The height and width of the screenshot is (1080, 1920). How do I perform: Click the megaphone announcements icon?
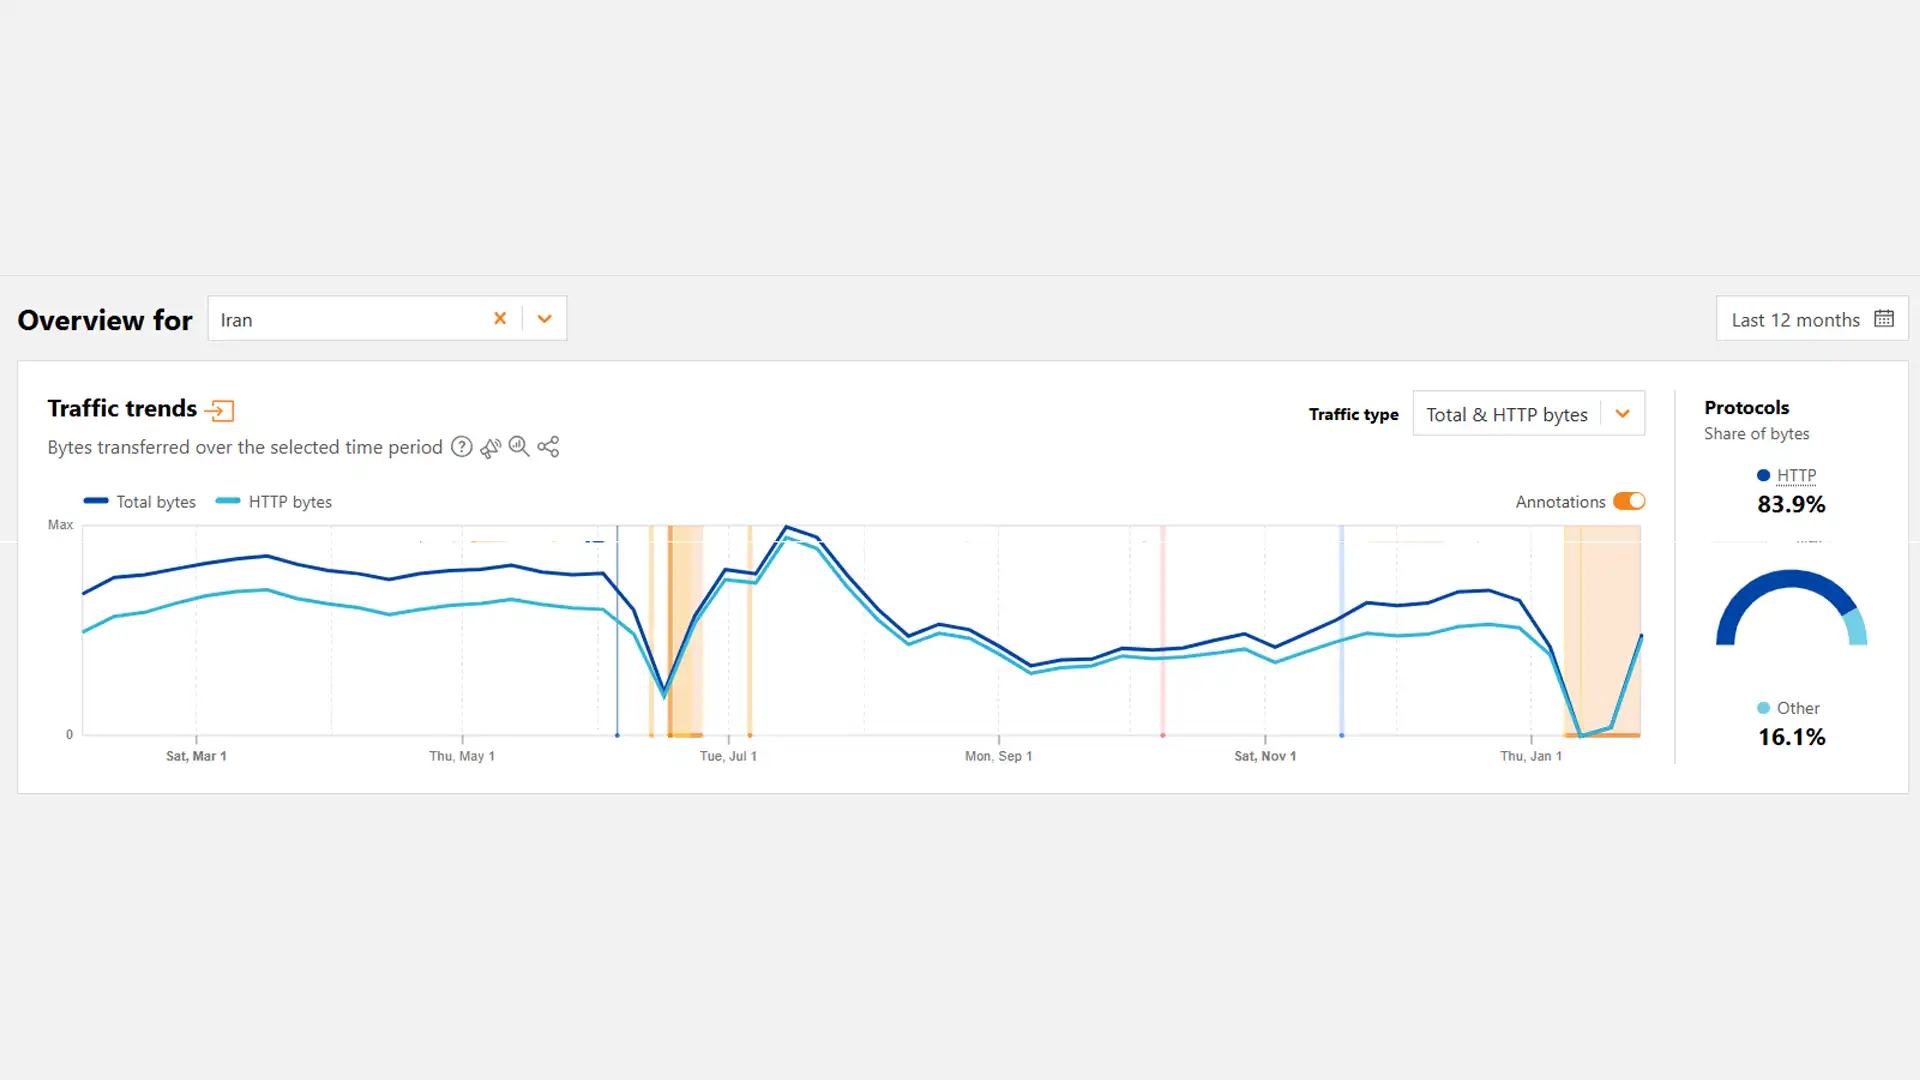tap(490, 447)
